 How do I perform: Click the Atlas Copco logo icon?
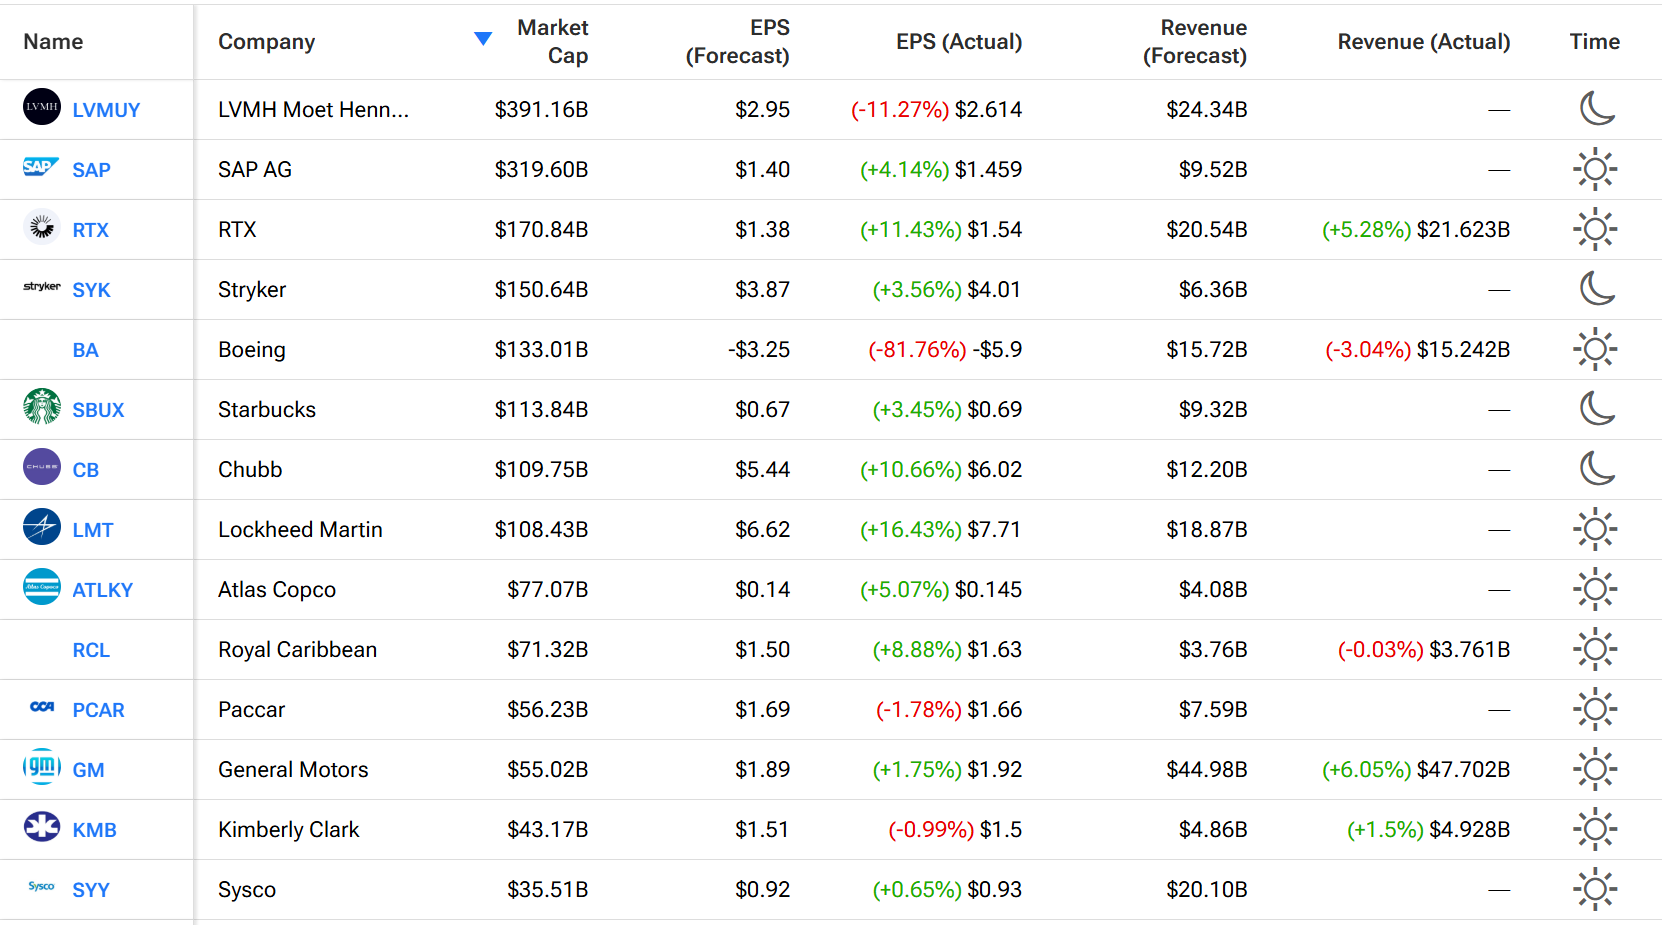[x=42, y=586]
